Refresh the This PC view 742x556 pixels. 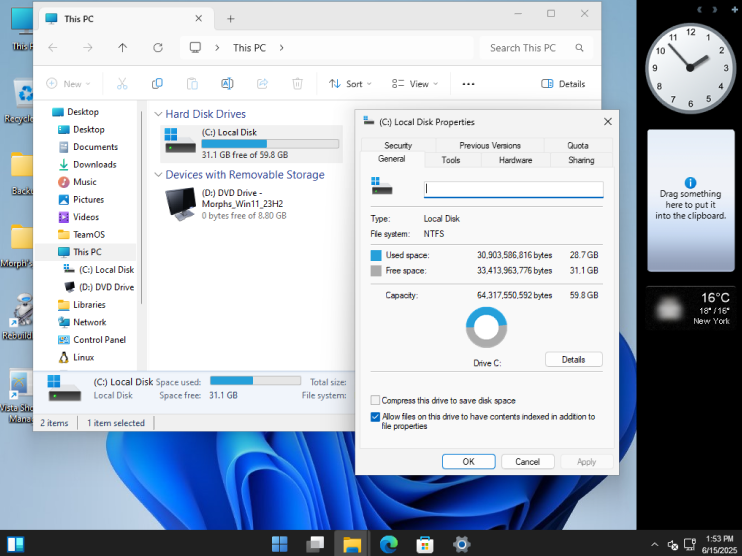click(x=158, y=48)
